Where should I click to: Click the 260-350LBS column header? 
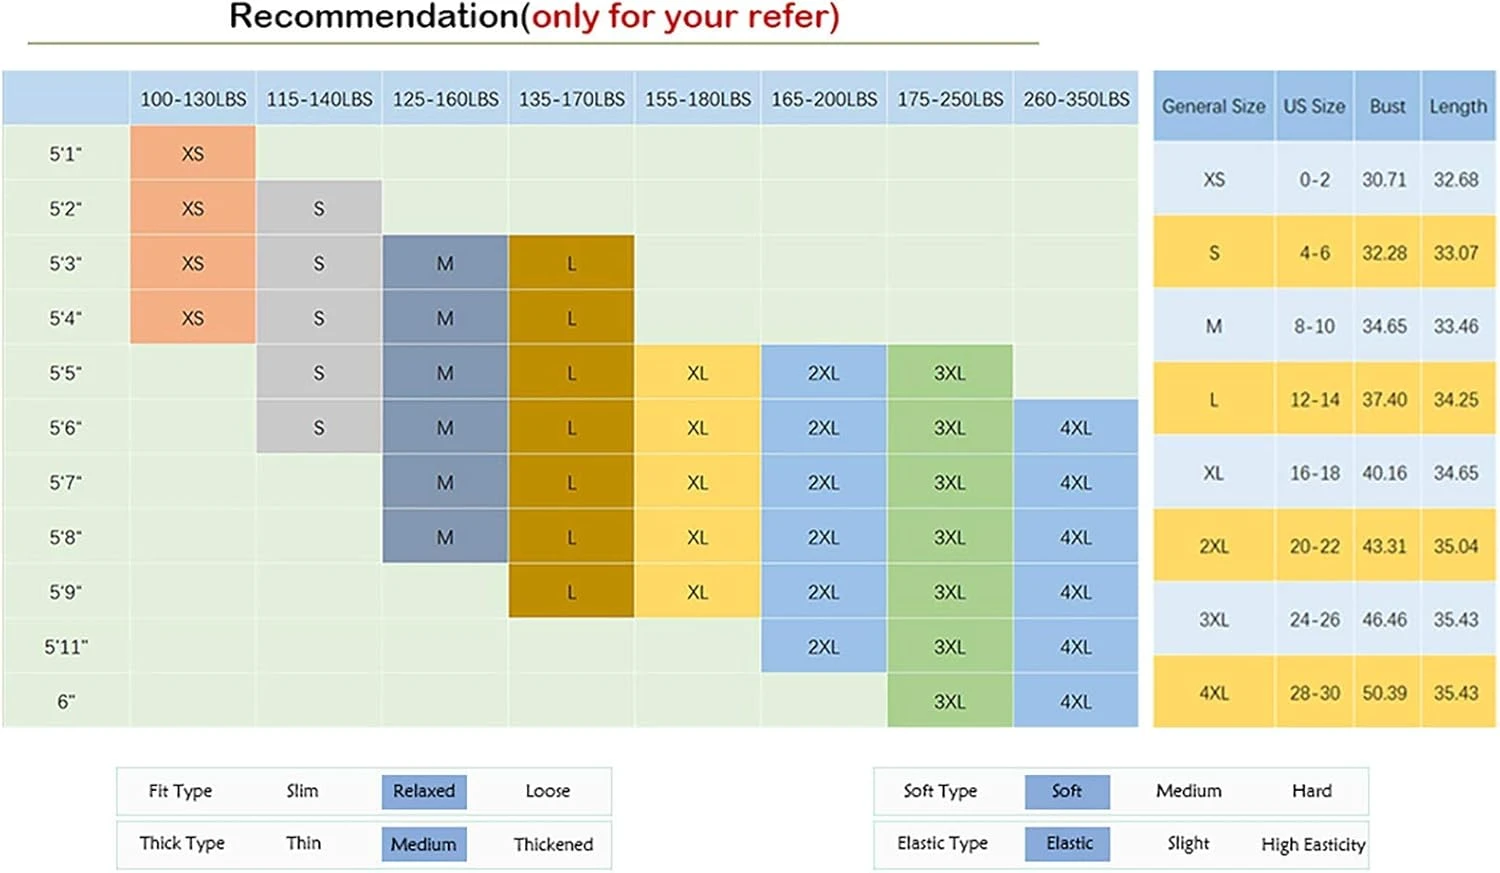point(1076,99)
